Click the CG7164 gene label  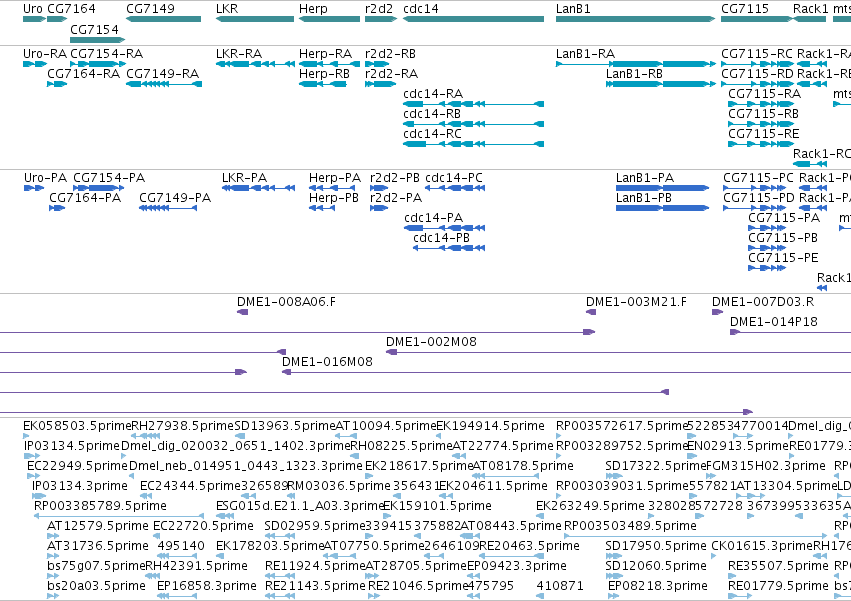coord(71,9)
